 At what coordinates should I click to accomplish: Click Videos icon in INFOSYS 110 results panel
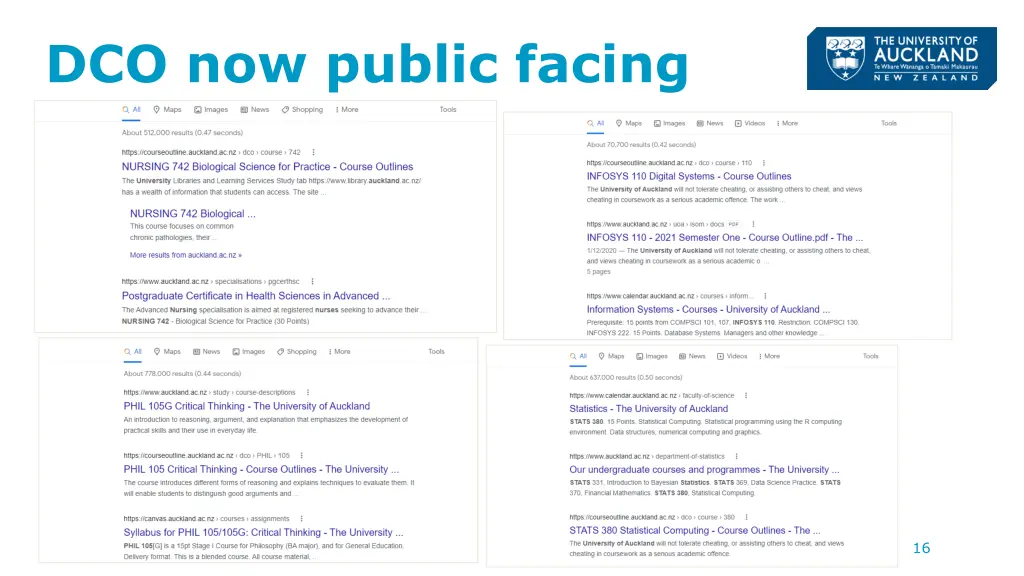738,123
